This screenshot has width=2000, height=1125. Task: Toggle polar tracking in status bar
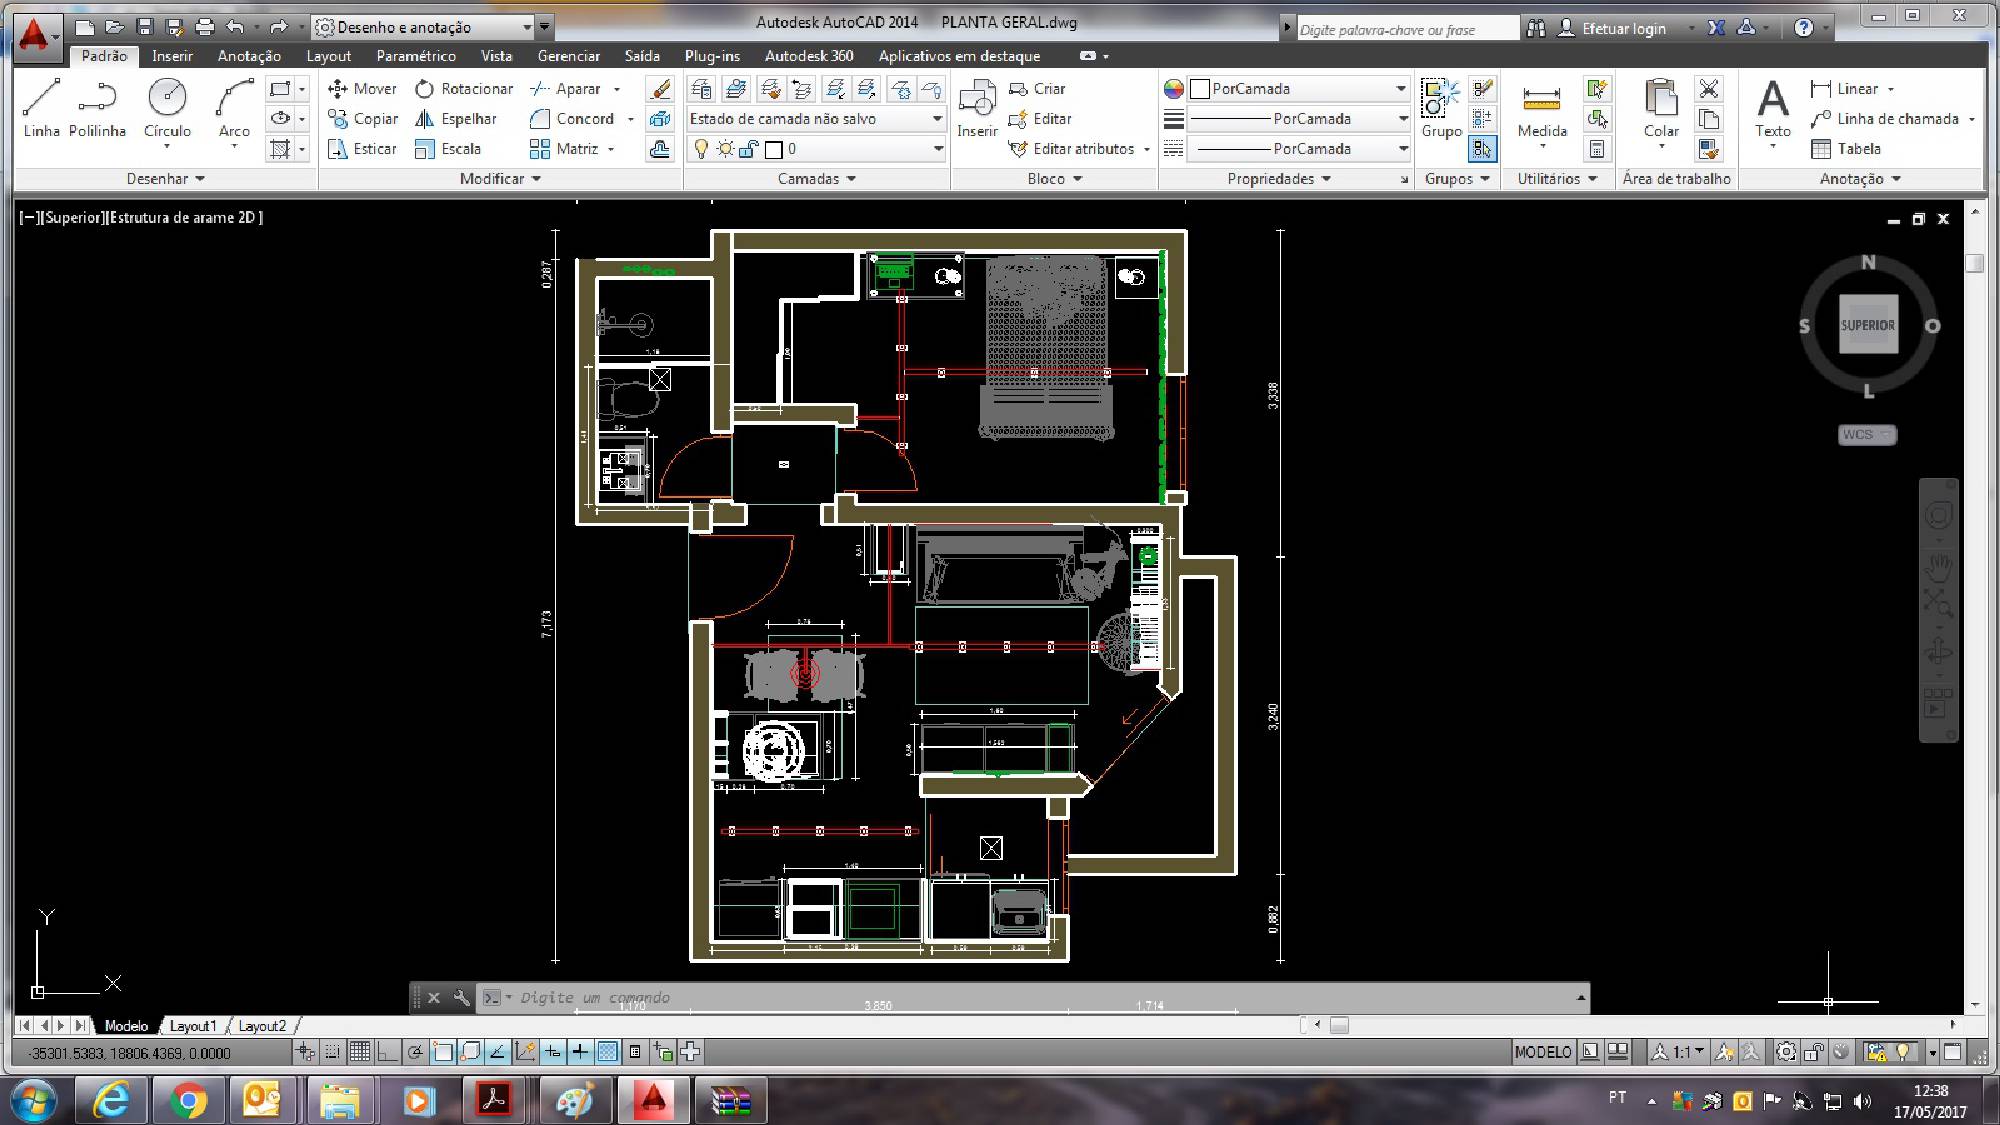coord(415,1052)
